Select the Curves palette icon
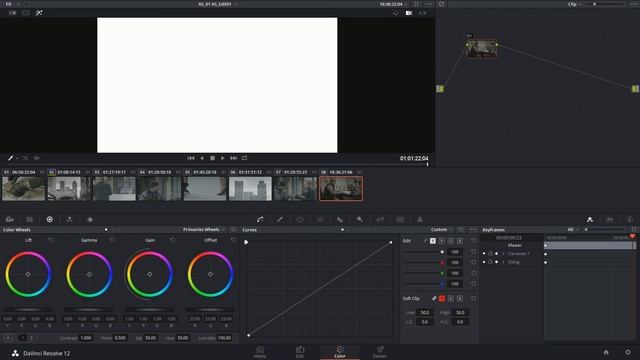640x360 pixels. pyautogui.click(x=260, y=220)
